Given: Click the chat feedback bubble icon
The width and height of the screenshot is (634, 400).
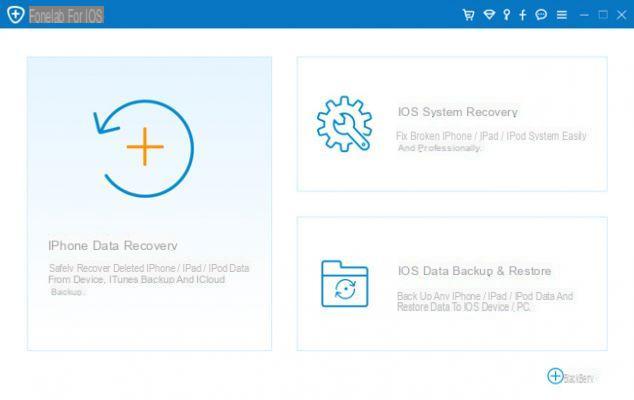Looking at the screenshot, I should 541,15.
